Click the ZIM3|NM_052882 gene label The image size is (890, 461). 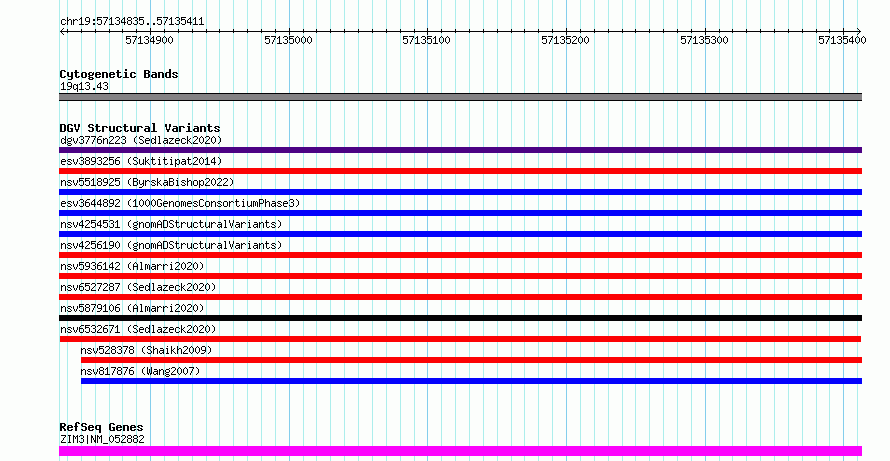(x=102, y=439)
